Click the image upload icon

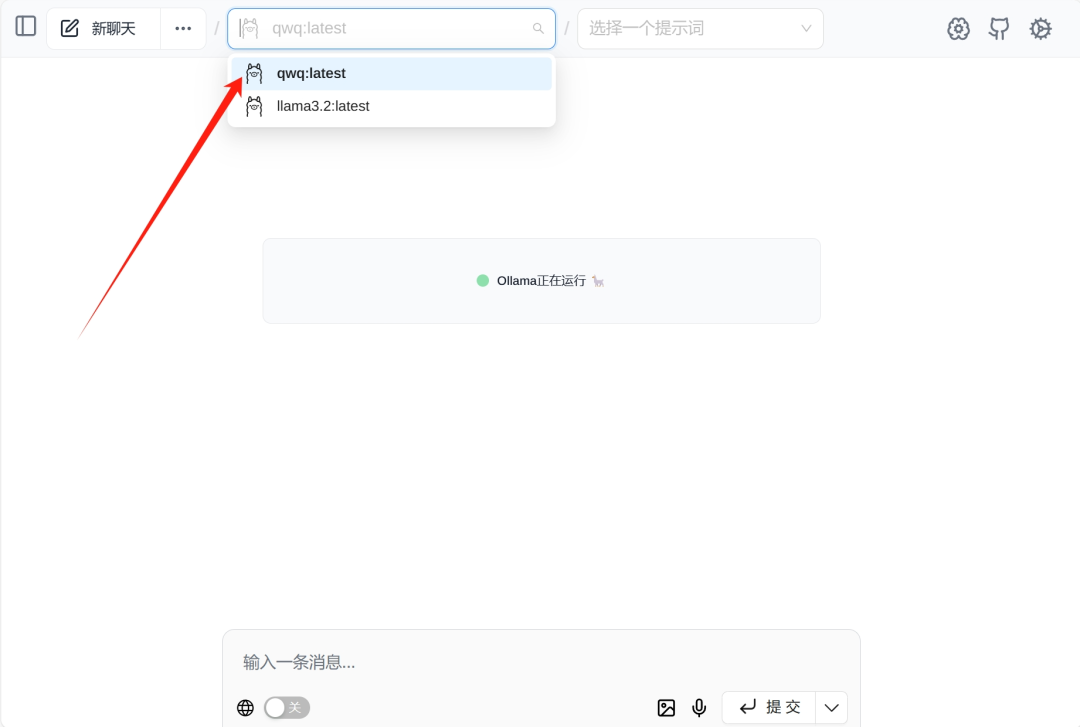coord(666,707)
